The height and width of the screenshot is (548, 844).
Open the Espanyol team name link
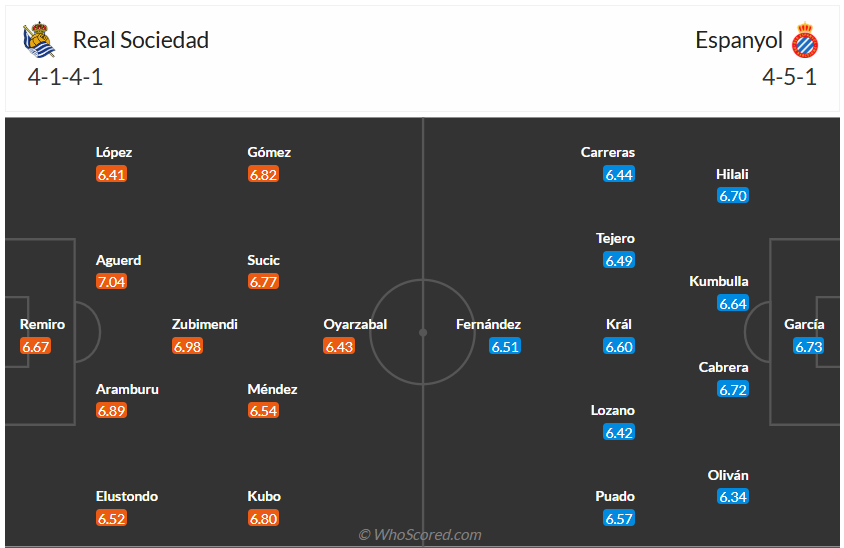point(739,40)
